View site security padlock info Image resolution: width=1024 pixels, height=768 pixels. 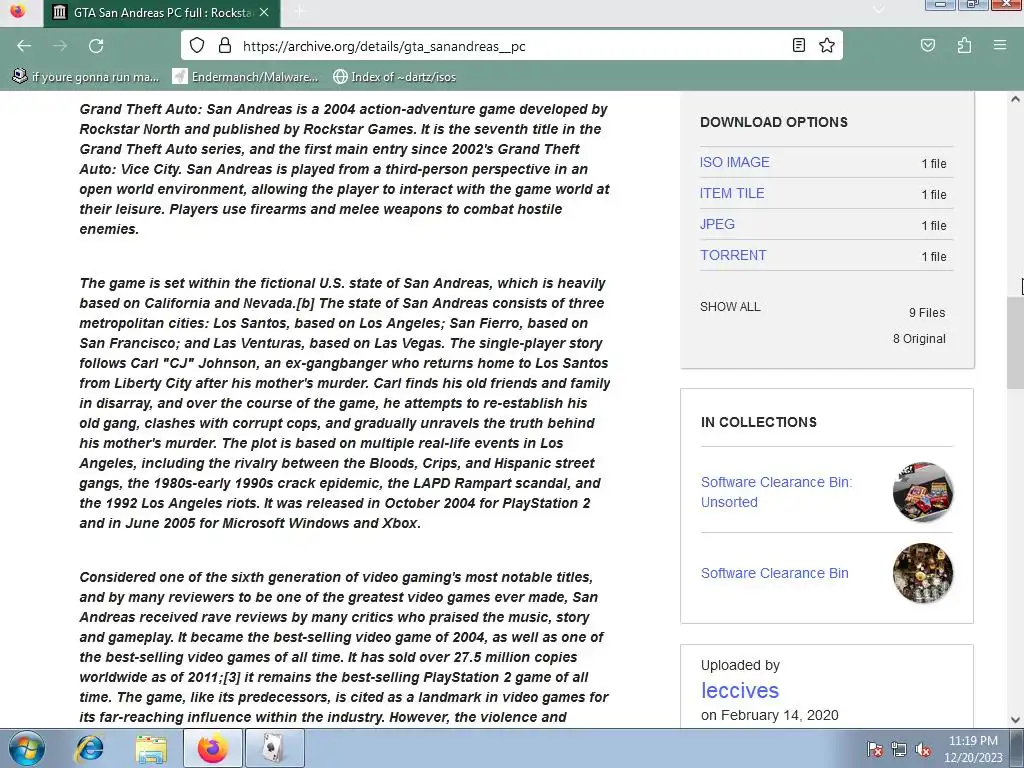(225, 46)
